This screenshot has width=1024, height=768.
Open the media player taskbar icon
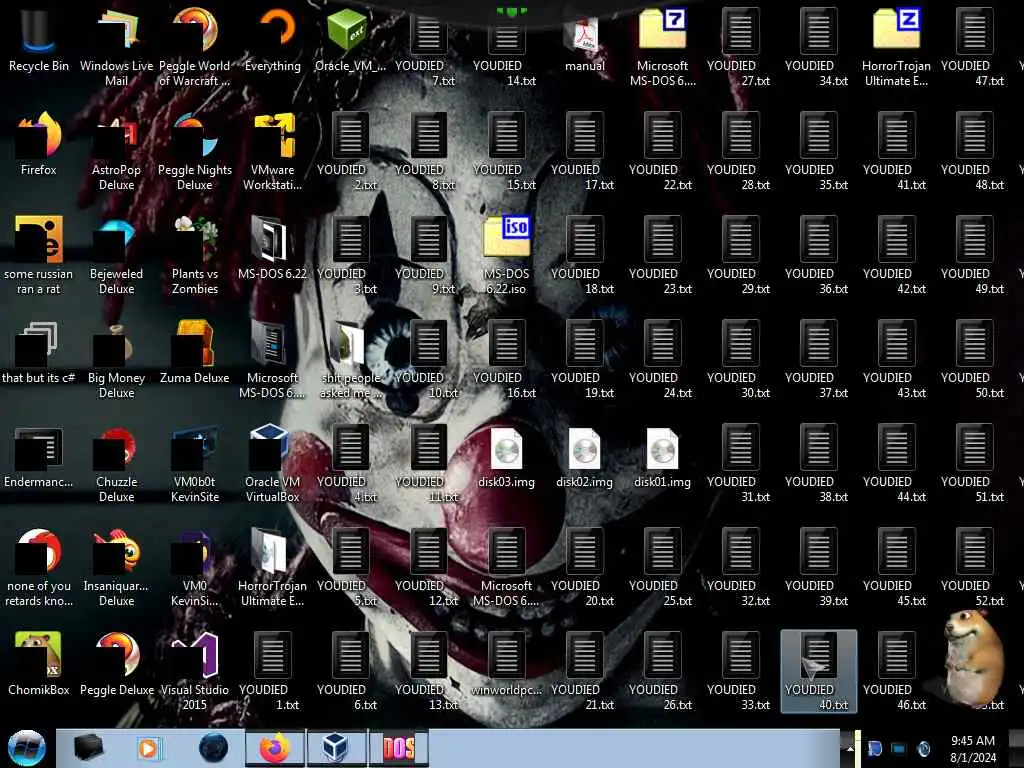[x=149, y=748]
